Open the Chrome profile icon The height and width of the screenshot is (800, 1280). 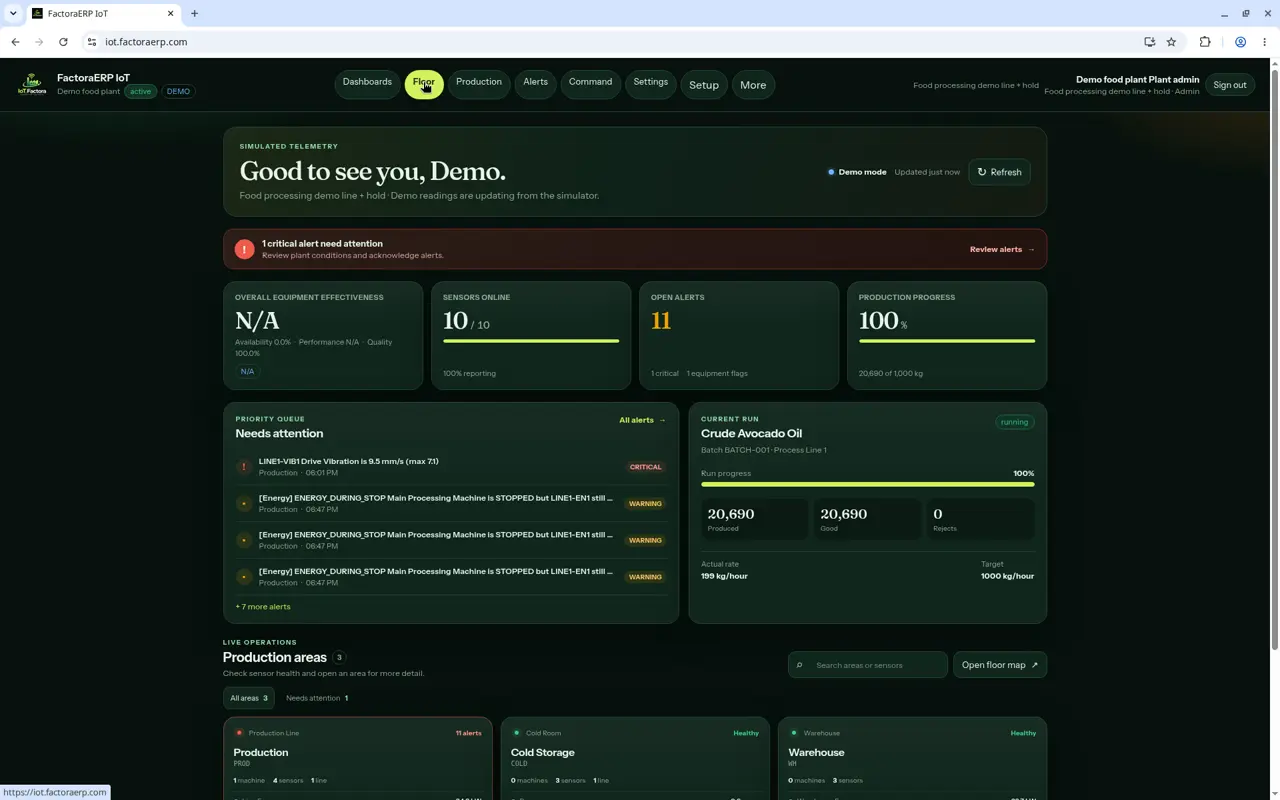(1240, 42)
